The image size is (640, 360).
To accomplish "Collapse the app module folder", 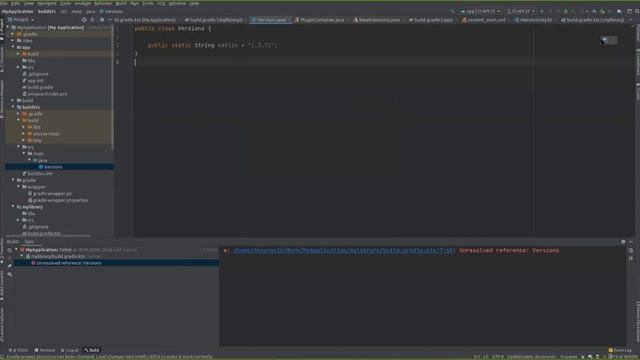I will (13, 47).
